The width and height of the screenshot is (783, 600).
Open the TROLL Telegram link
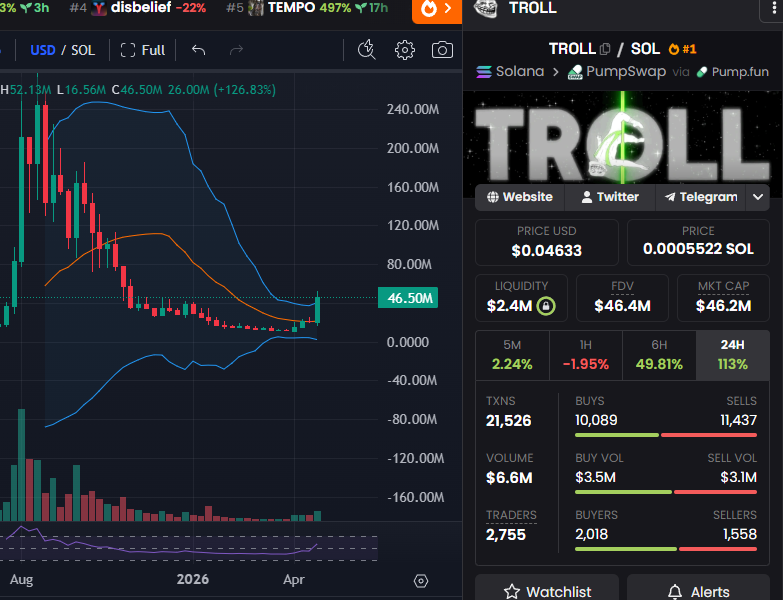pos(701,197)
